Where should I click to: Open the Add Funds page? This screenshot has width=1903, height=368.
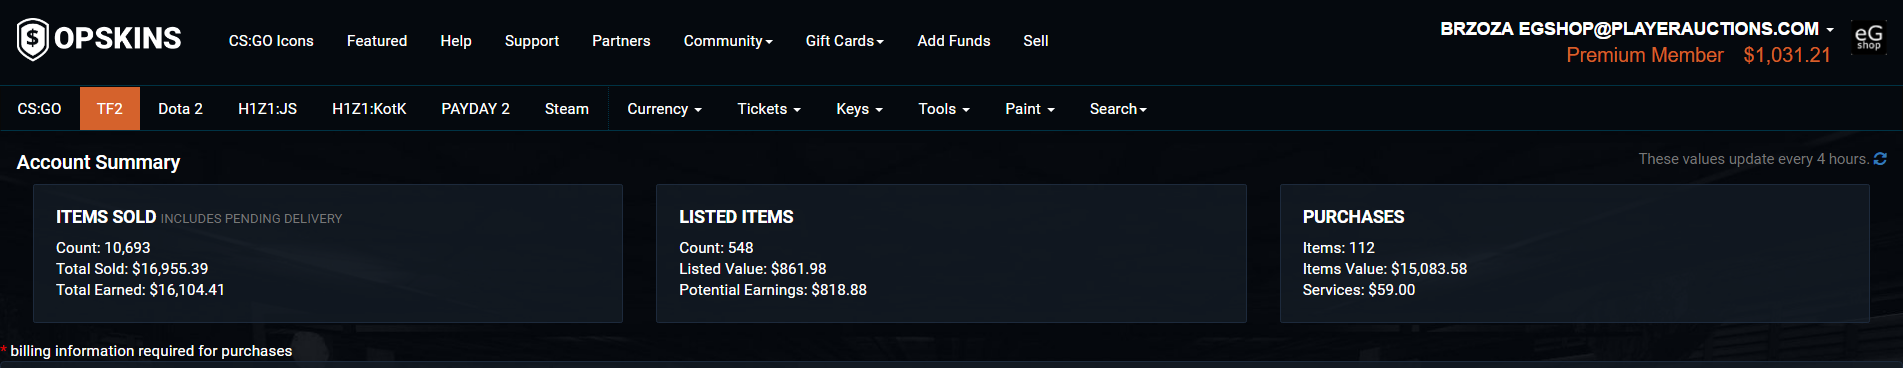tap(953, 41)
